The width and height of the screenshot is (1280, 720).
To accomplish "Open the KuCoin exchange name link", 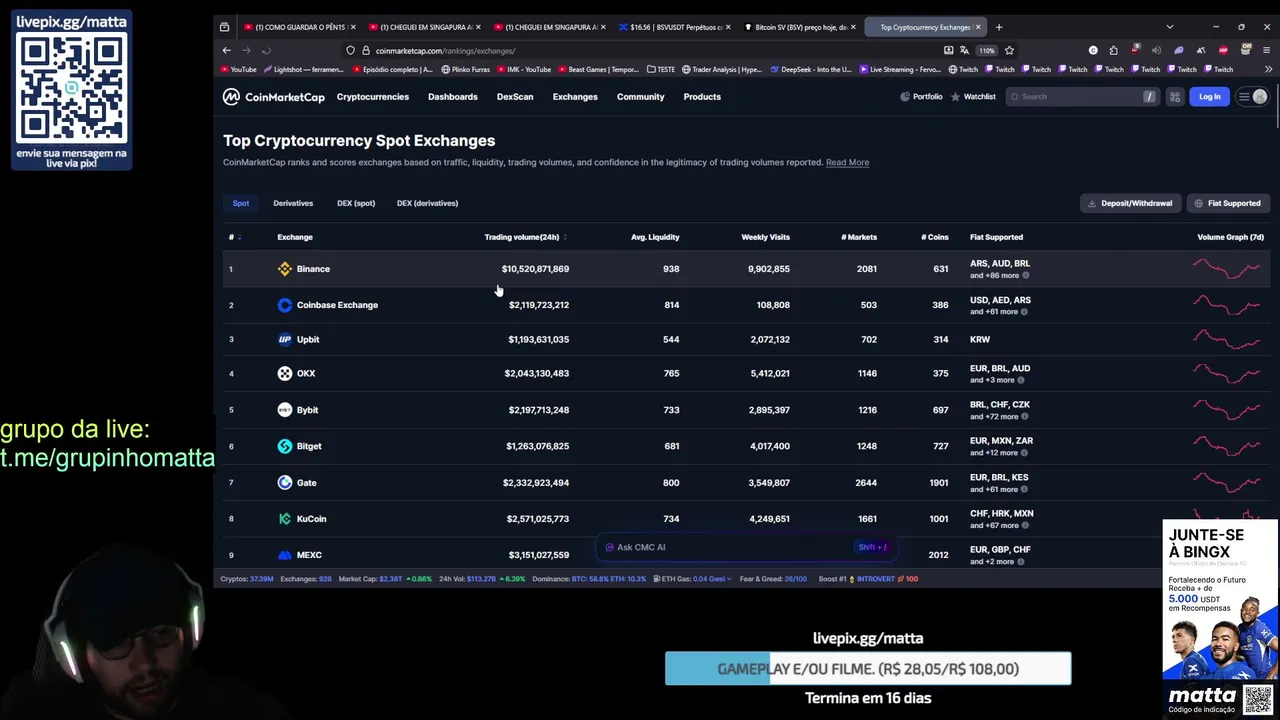I will [311, 519].
